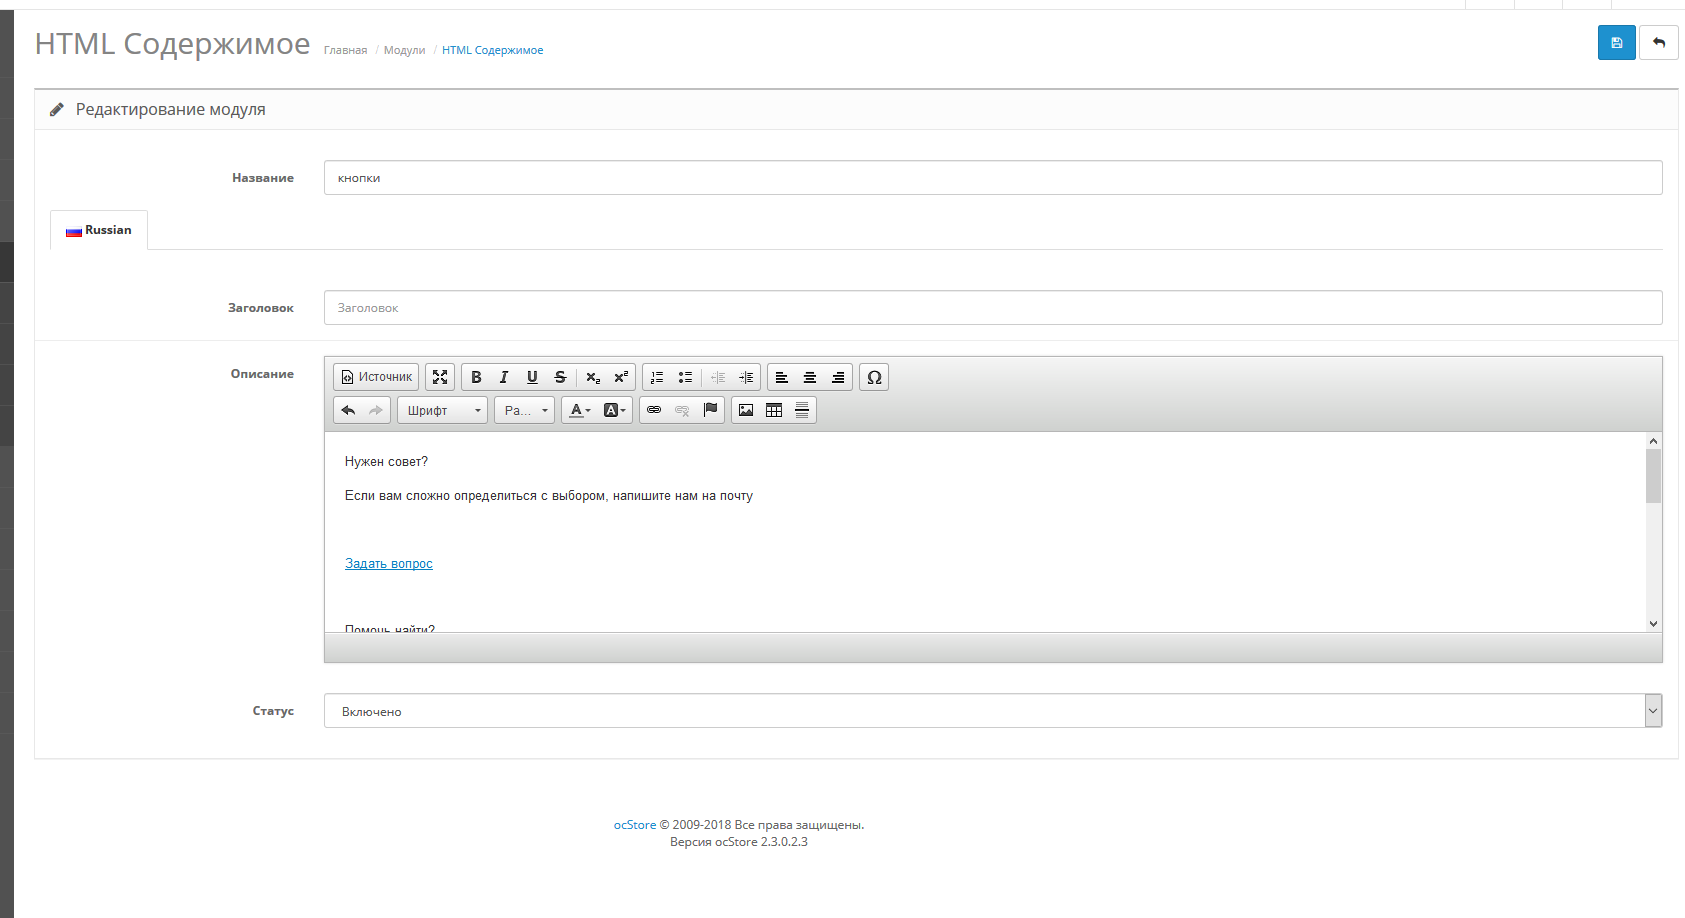1685x918 pixels.
Task: Open the text color picker
Action: click(580, 410)
